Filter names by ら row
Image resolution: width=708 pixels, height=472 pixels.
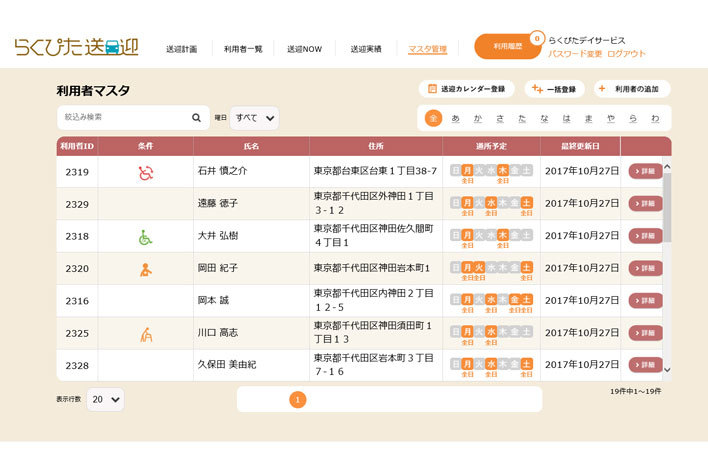point(633,118)
